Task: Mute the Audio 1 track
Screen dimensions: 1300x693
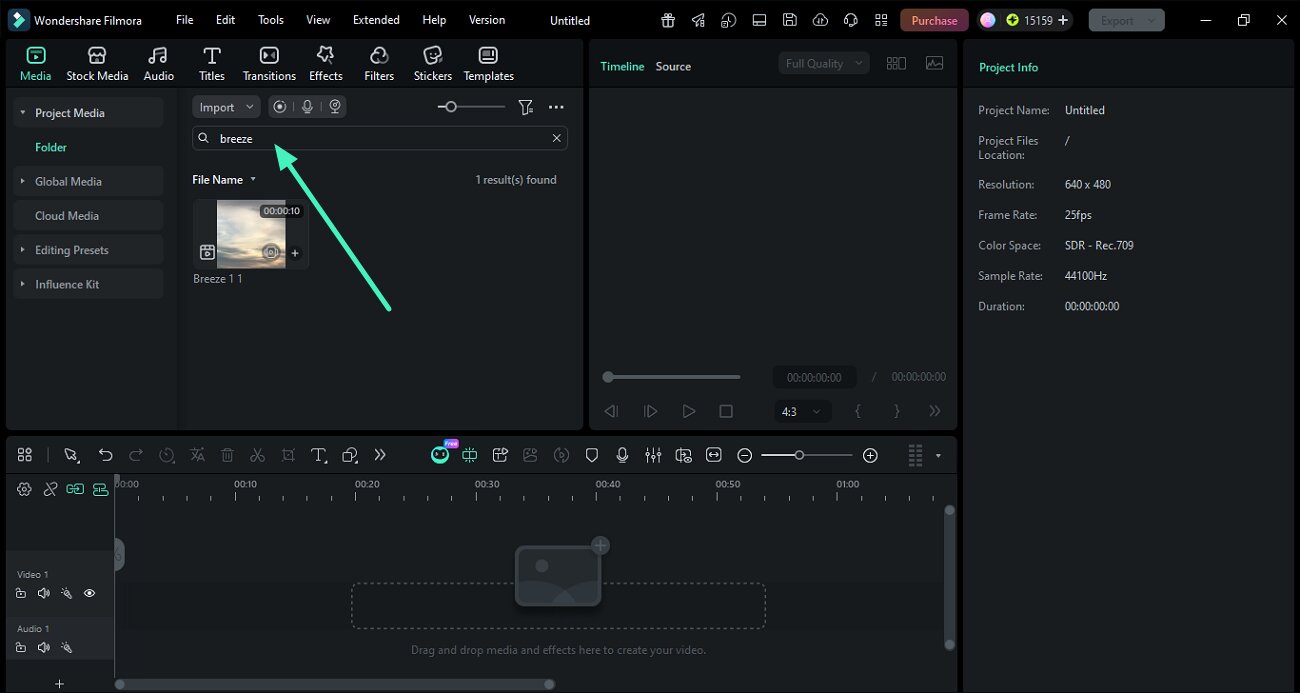Action: [x=43, y=647]
